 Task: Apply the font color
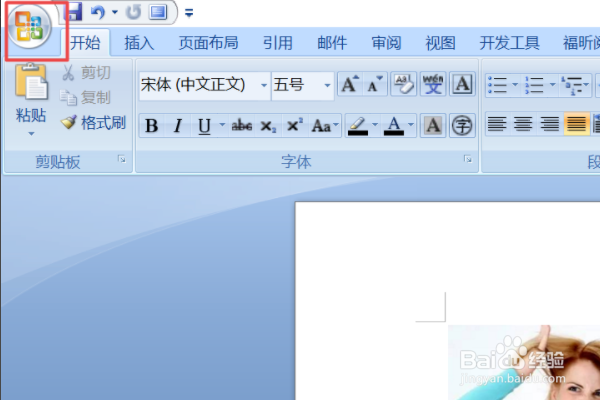pos(394,126)
